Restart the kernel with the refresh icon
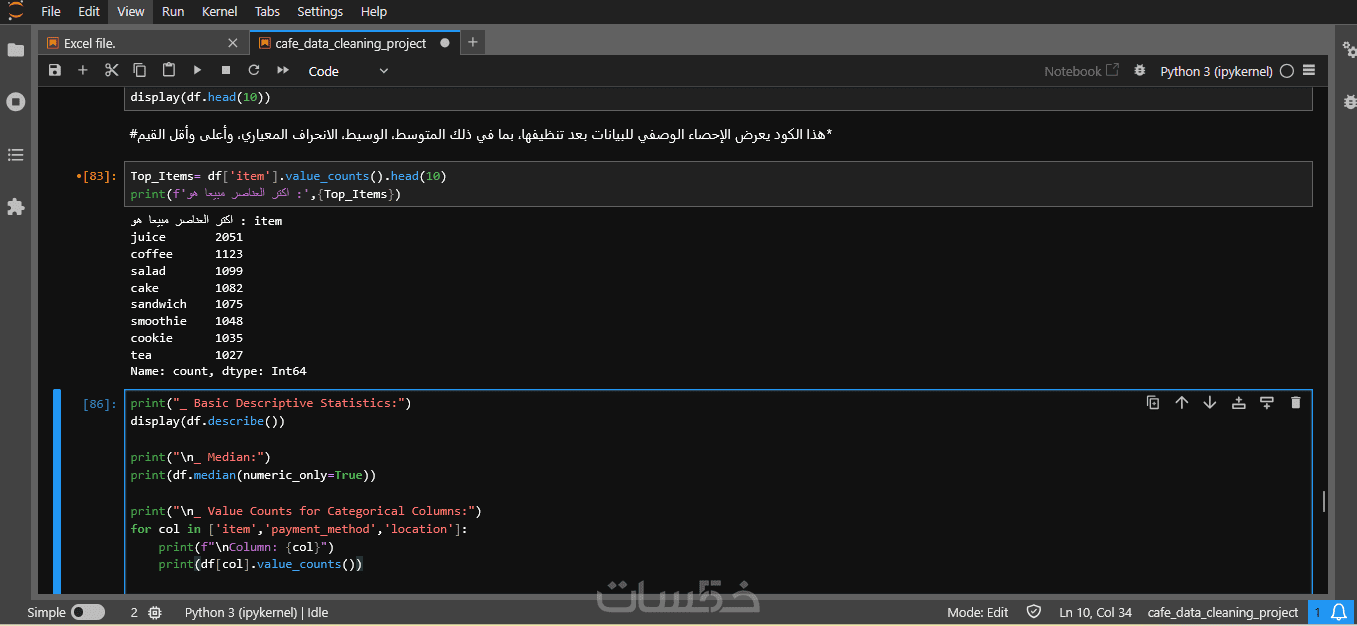Viewport: 1357px width, 626px height. click(254, 71)
